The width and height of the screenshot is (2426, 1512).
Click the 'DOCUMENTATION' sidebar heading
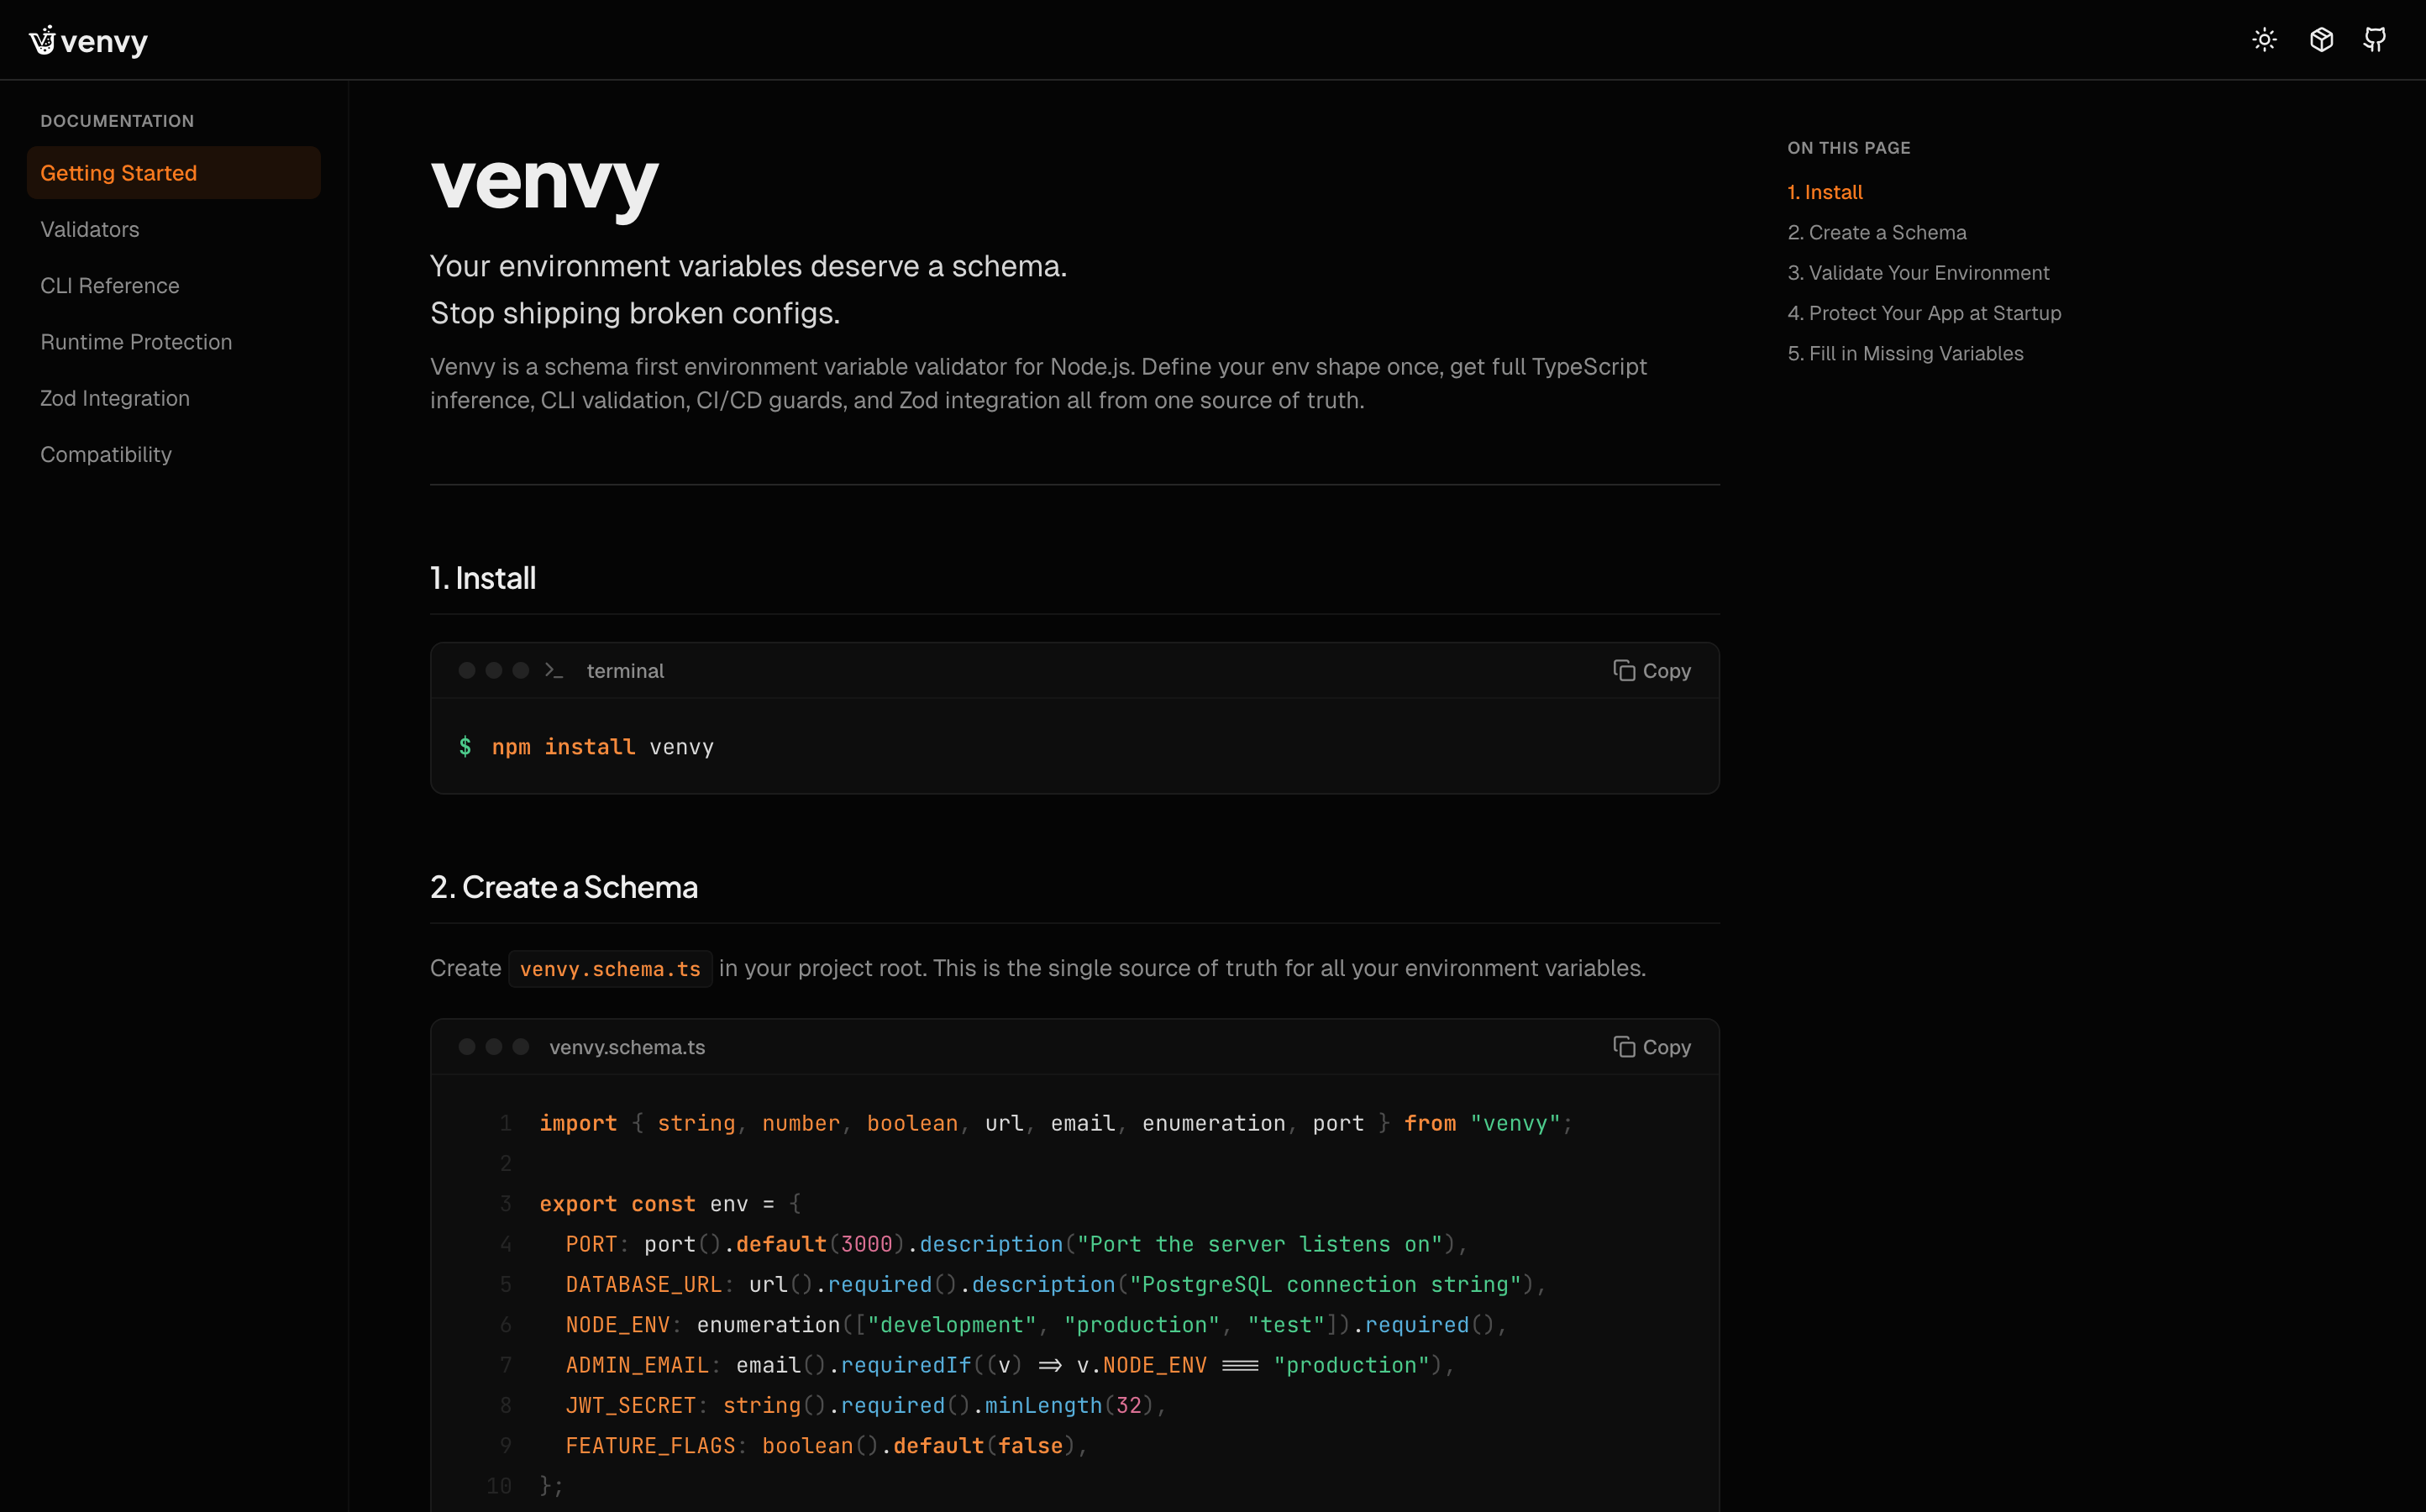coord(117,121)
